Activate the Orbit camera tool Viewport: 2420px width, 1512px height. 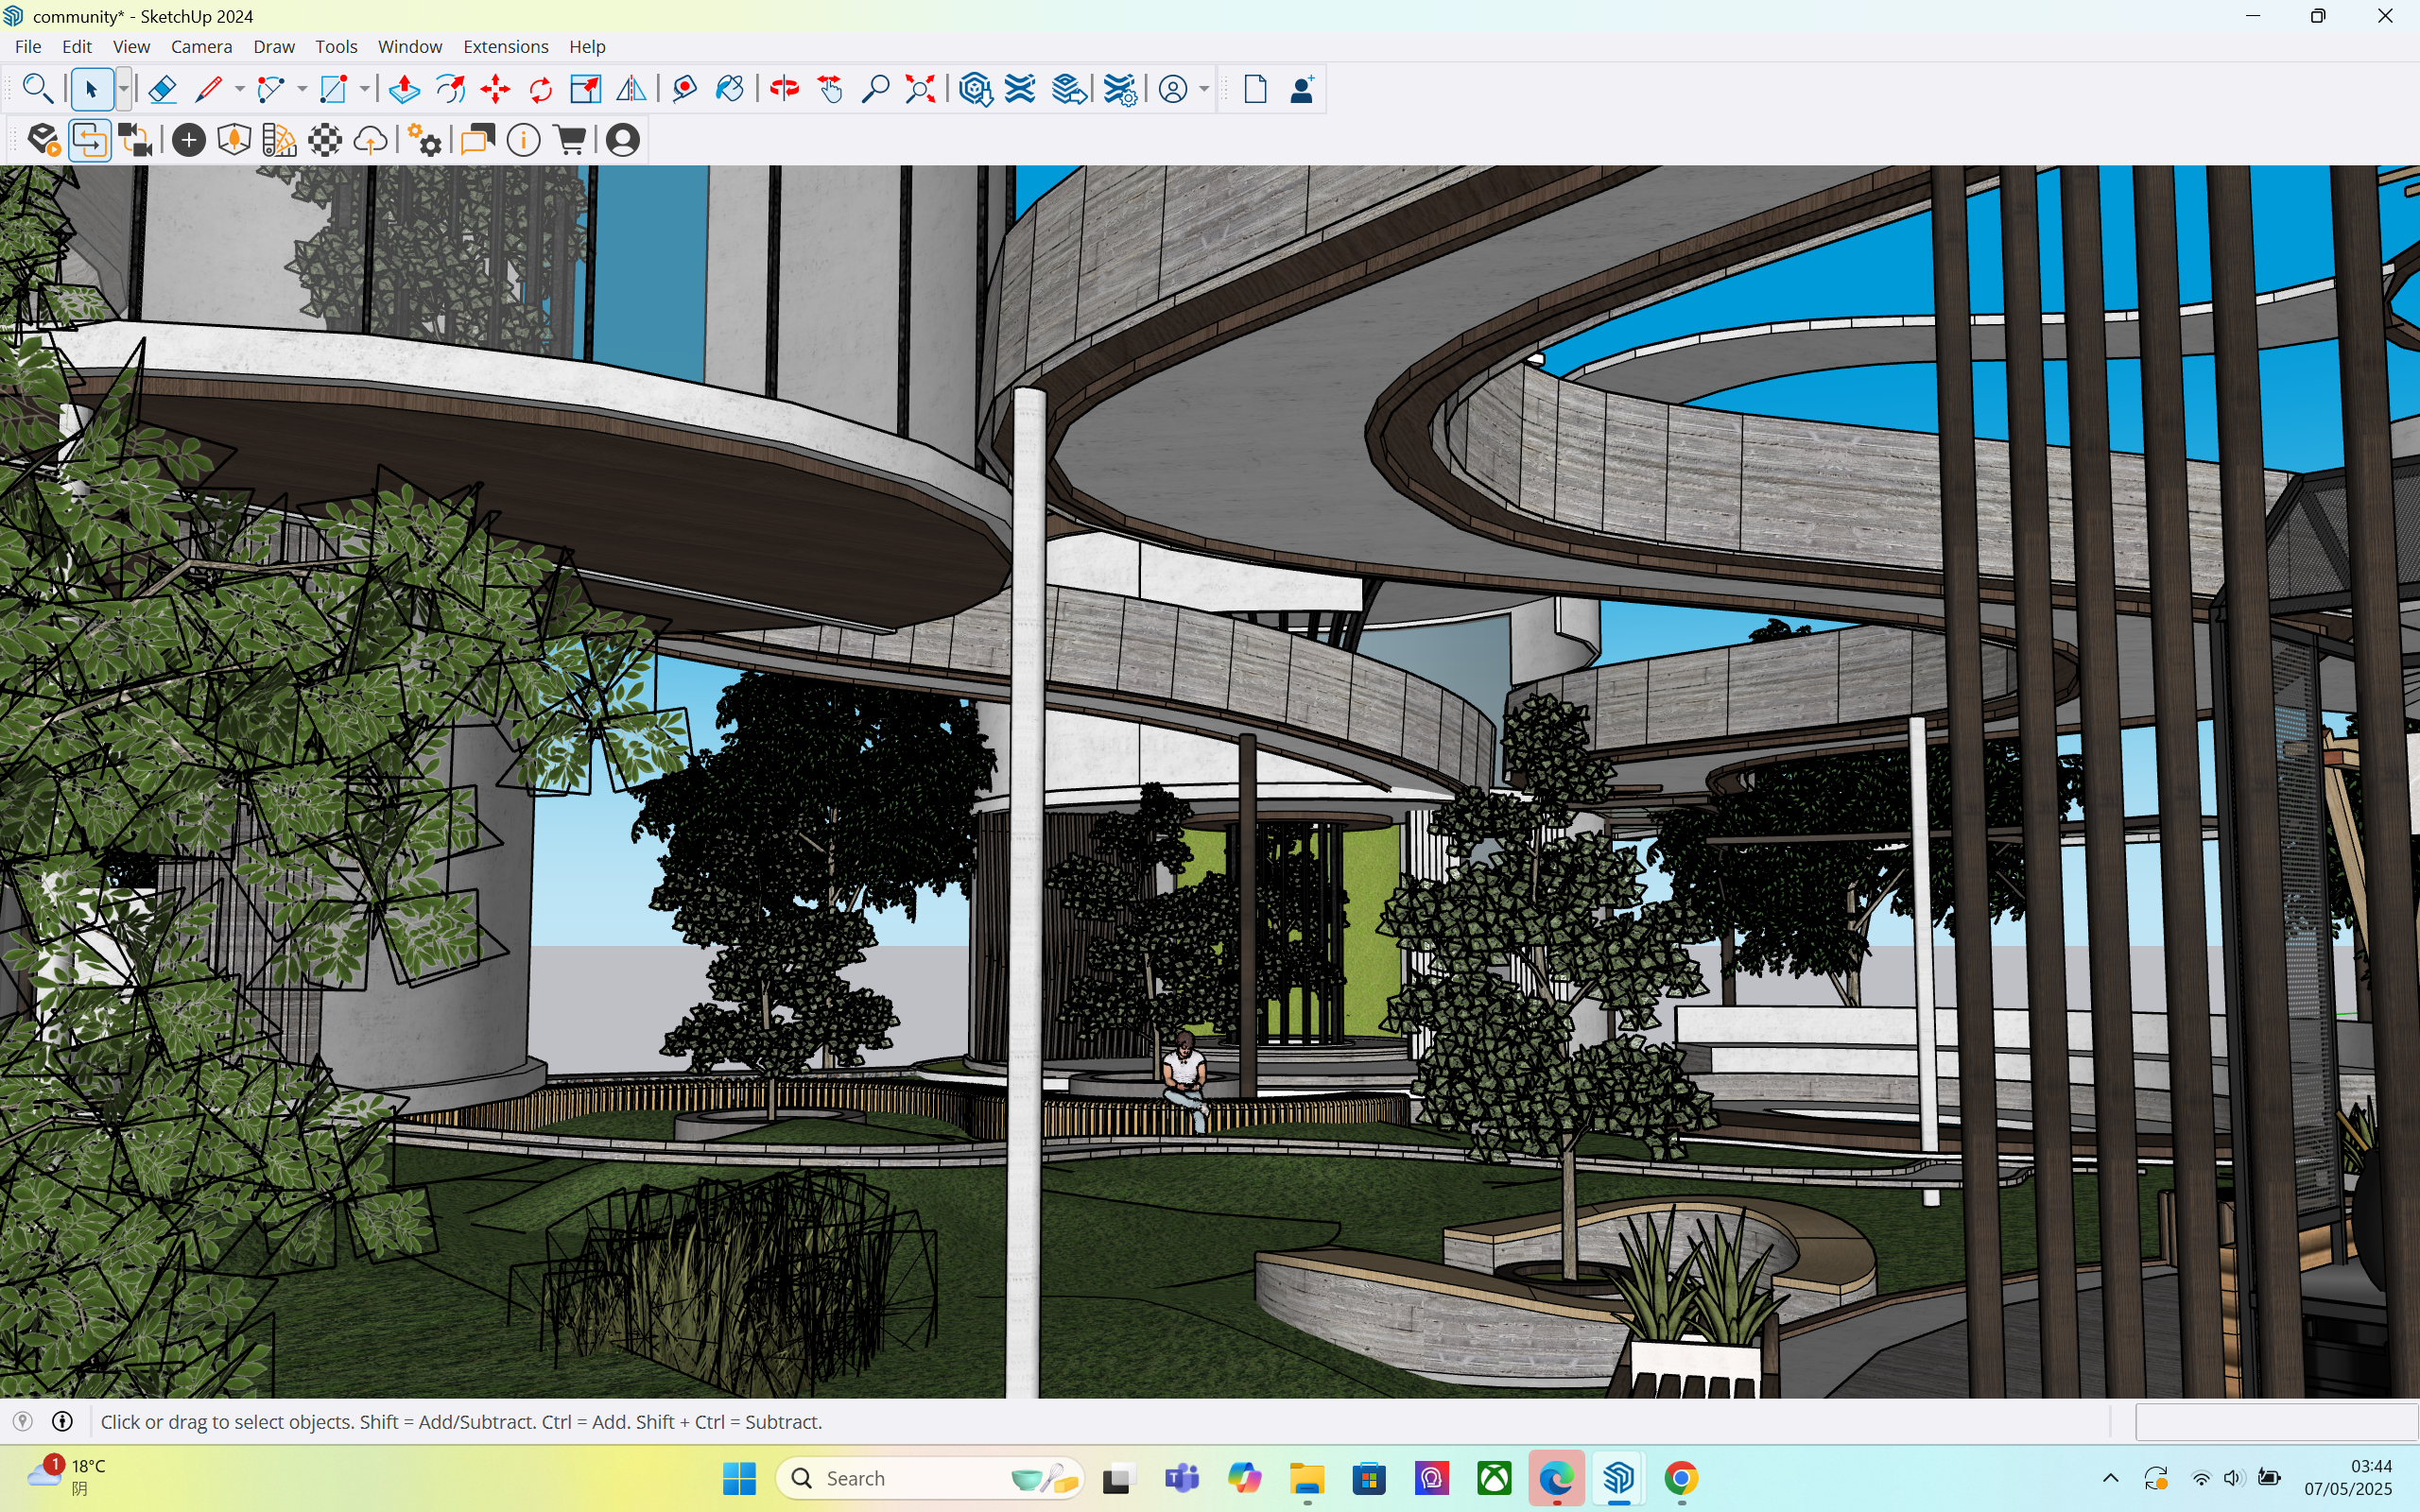[784, 90]
